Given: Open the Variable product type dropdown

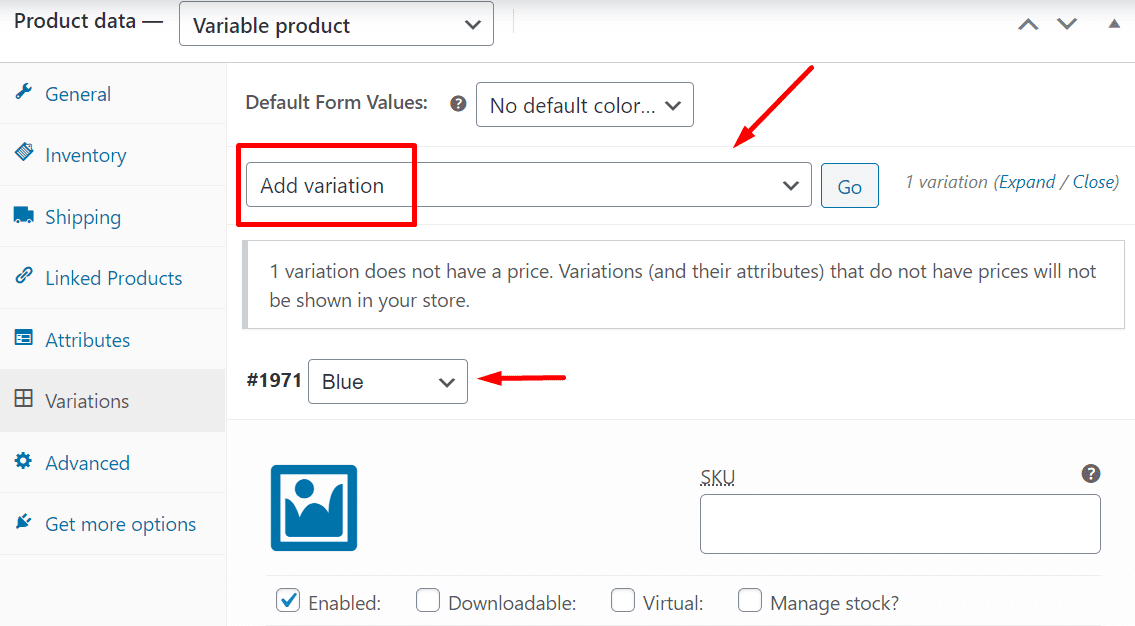Looking at the screenshot, I should click(337, 24).
